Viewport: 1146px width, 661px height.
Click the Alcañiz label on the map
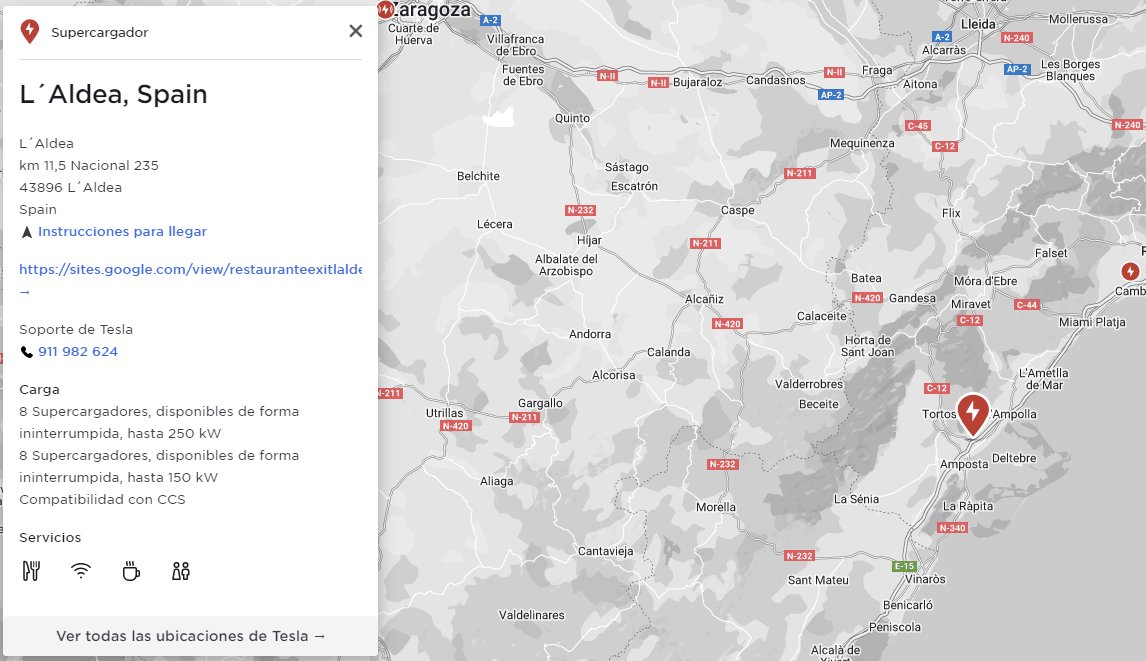pos(704,299)
